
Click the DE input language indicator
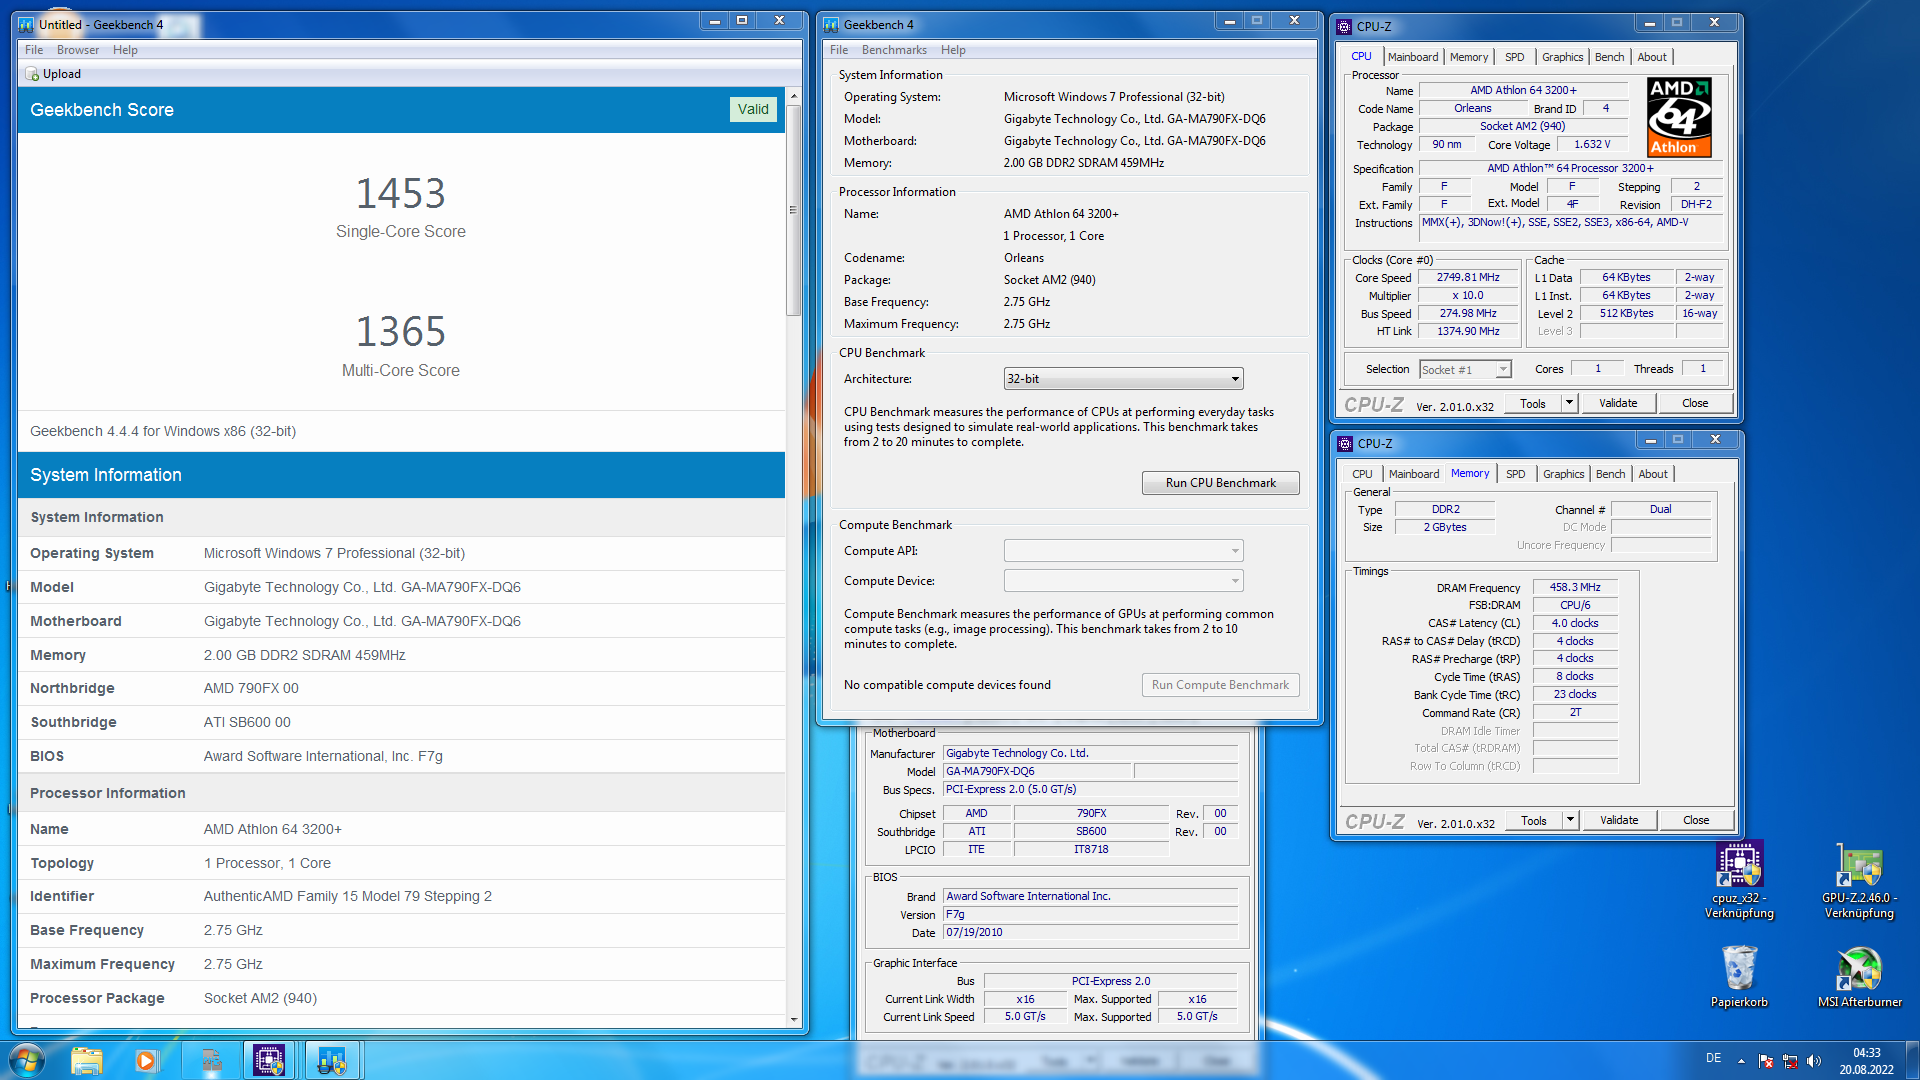coord(1713,1058)
